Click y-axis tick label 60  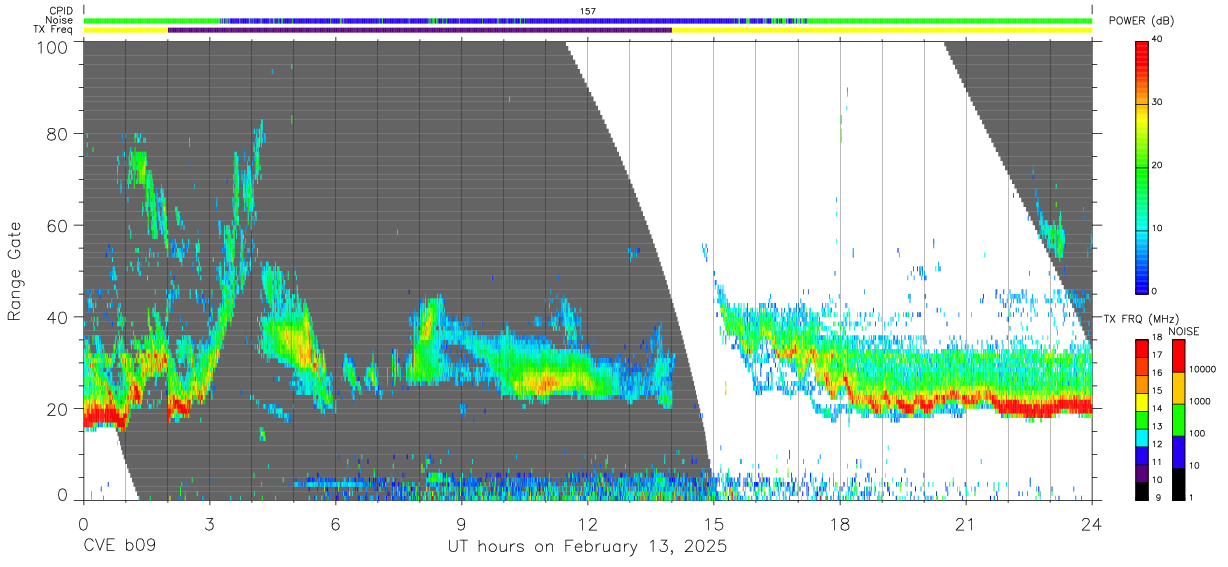coord(58,226)
